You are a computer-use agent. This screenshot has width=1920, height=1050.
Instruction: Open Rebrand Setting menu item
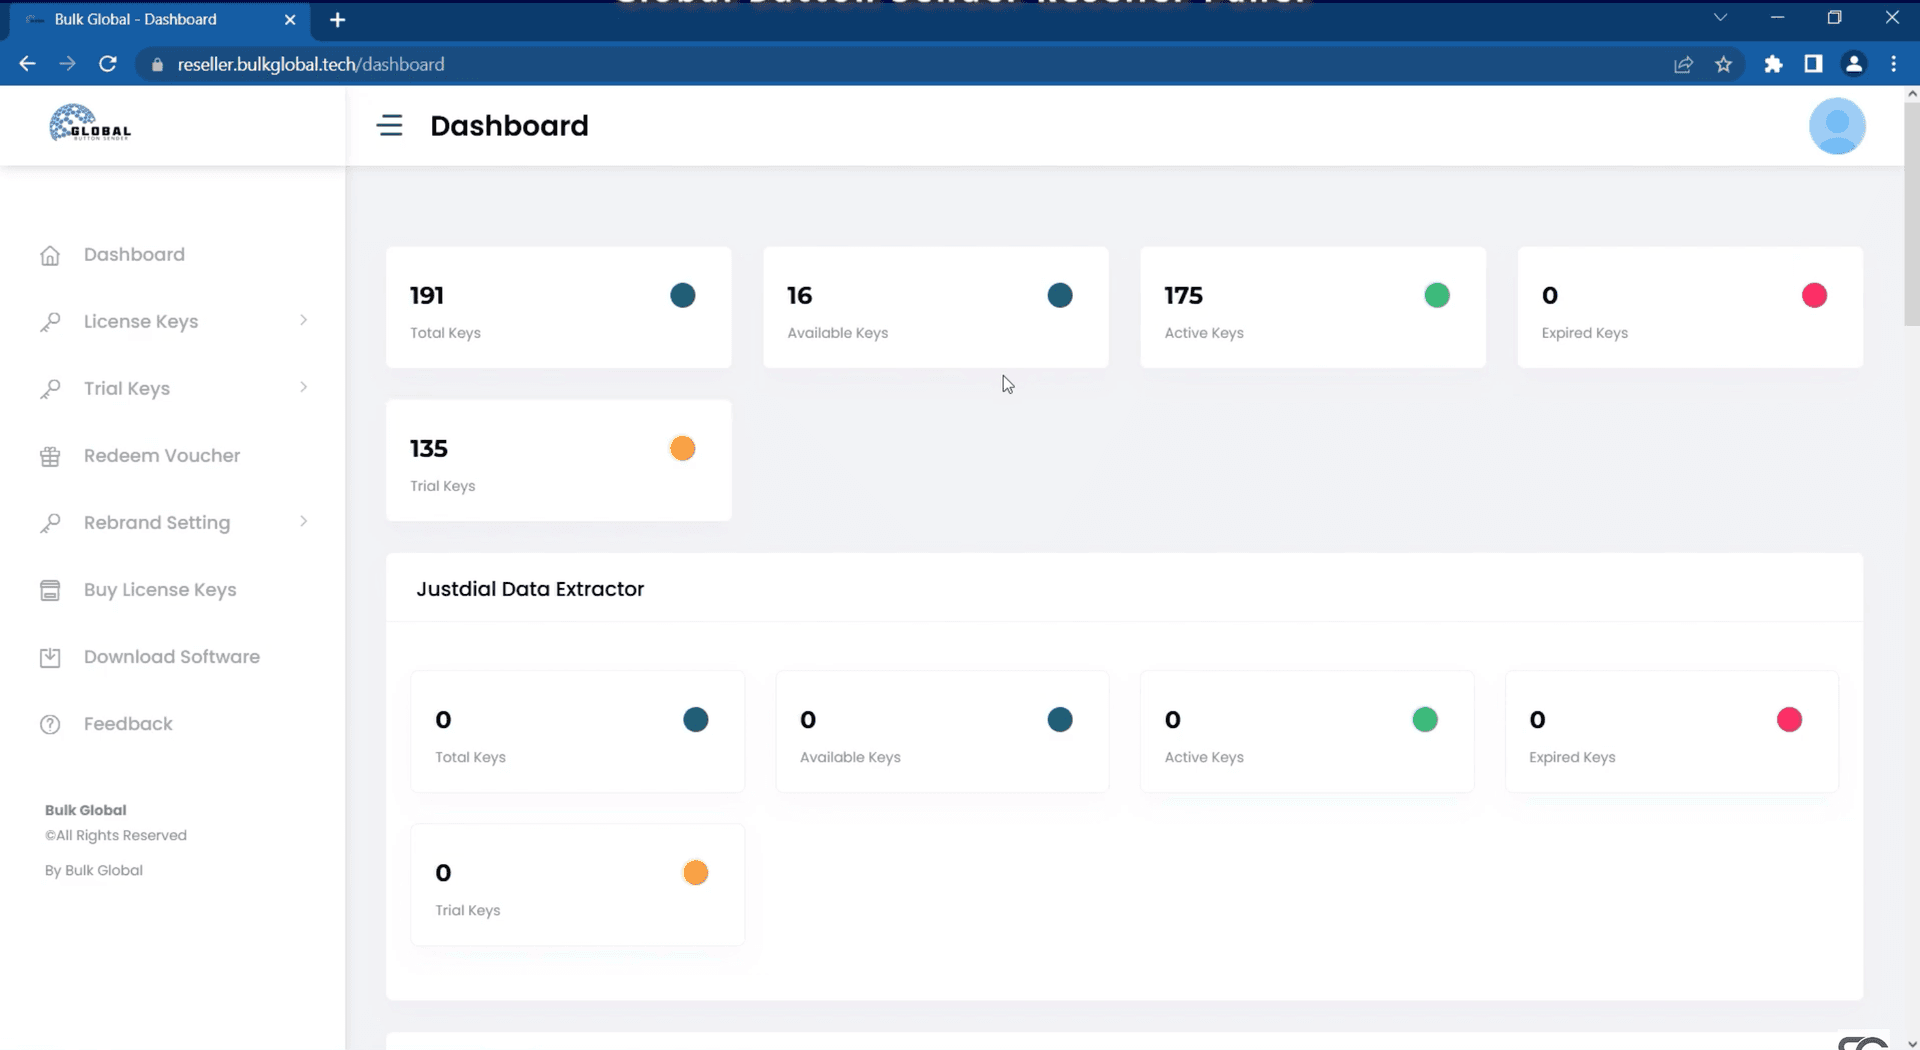click(157, 522)
